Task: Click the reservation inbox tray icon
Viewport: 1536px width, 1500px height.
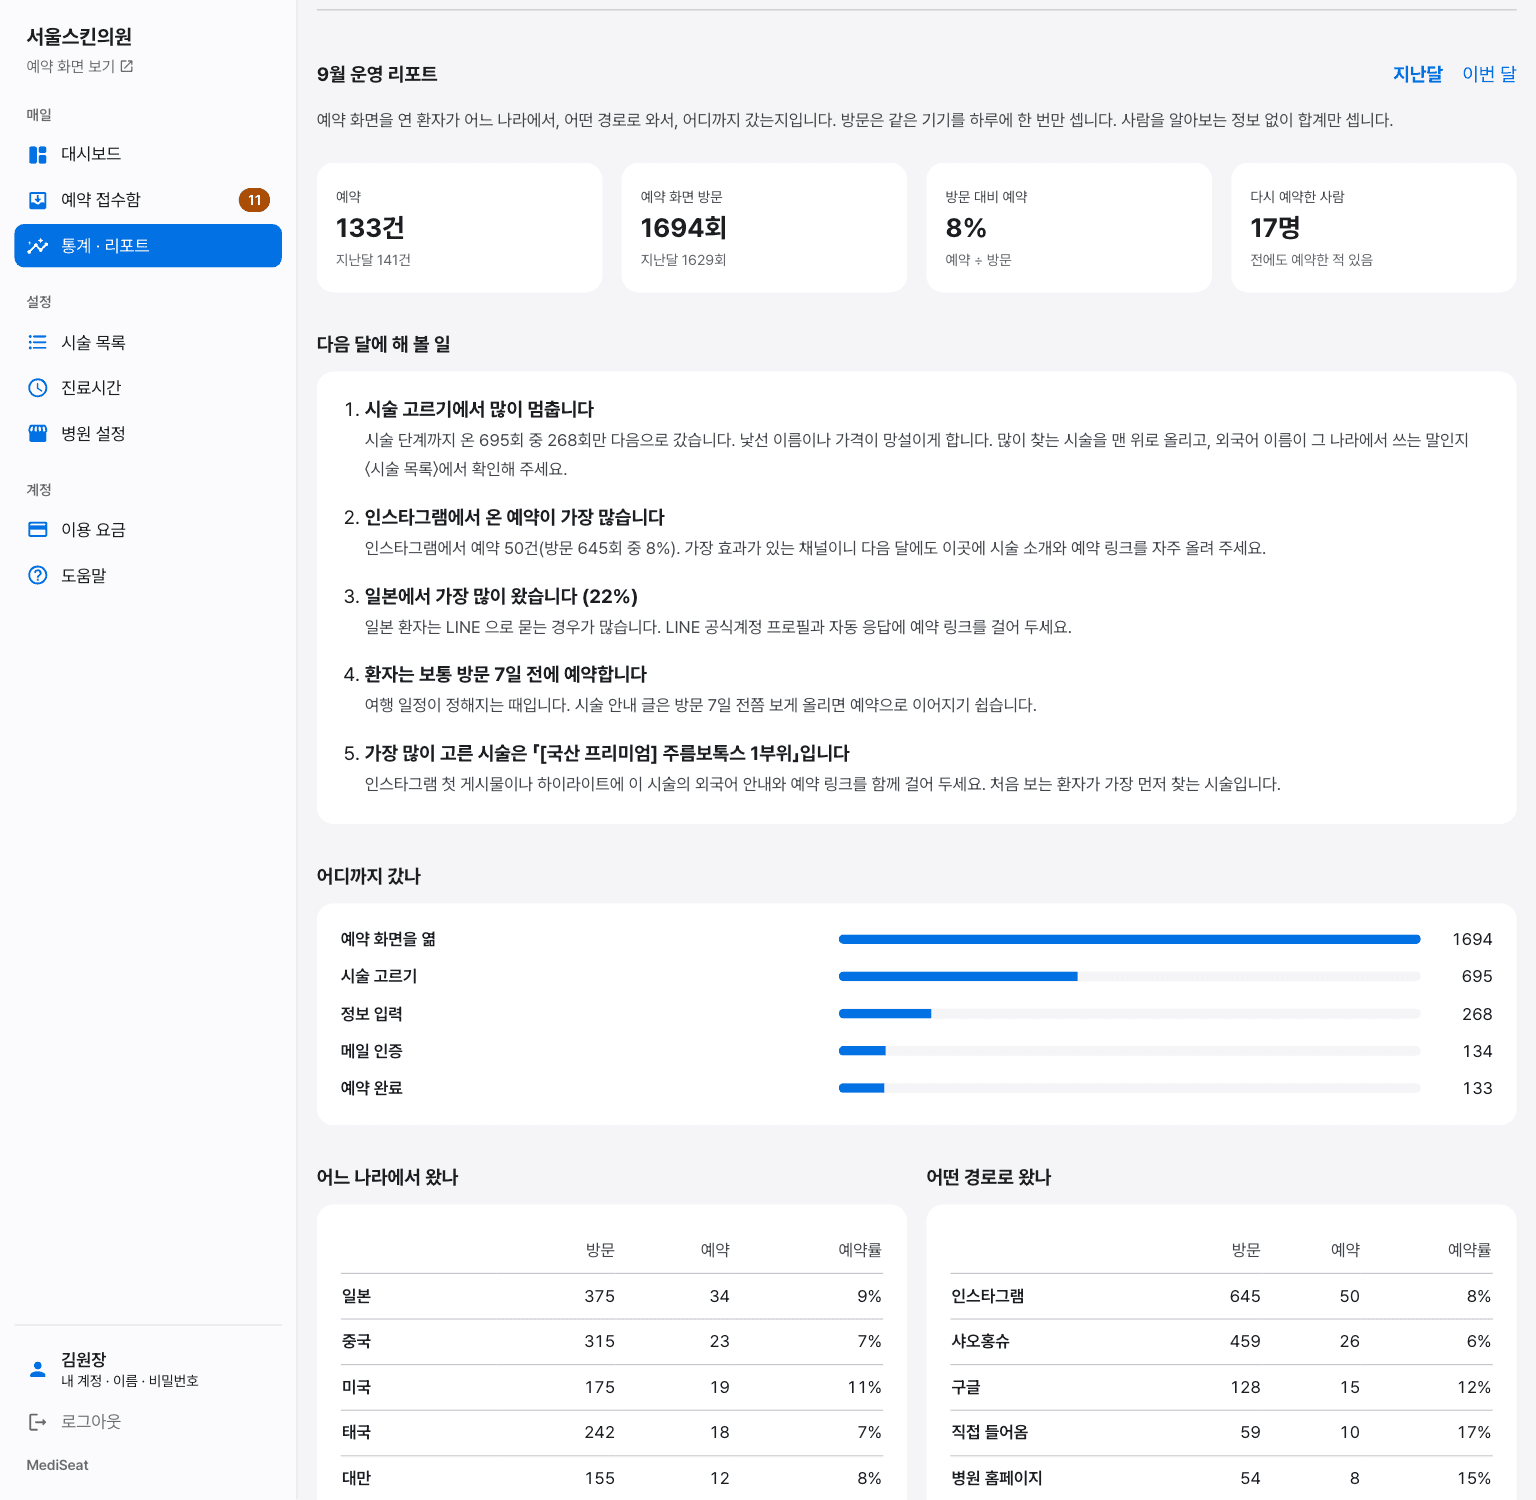Action: [x=38, y=200]
